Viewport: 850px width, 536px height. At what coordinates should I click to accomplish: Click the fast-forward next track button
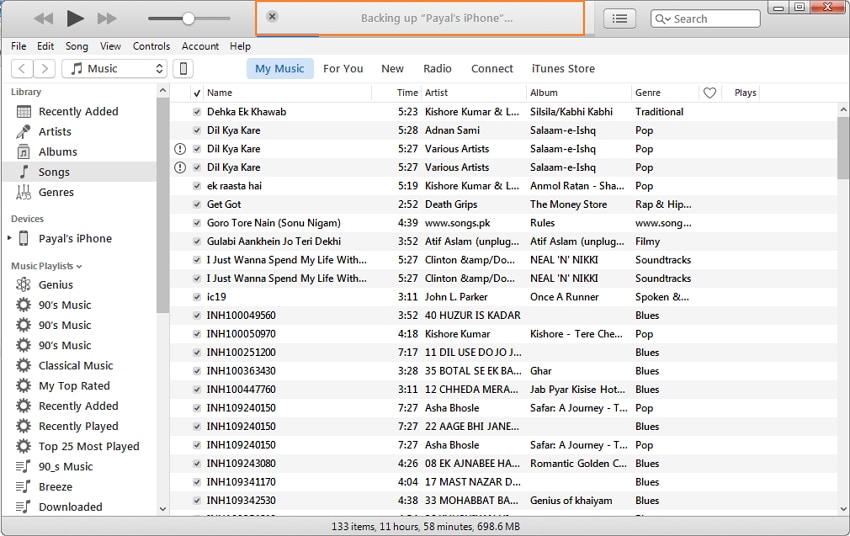point(107,18)
